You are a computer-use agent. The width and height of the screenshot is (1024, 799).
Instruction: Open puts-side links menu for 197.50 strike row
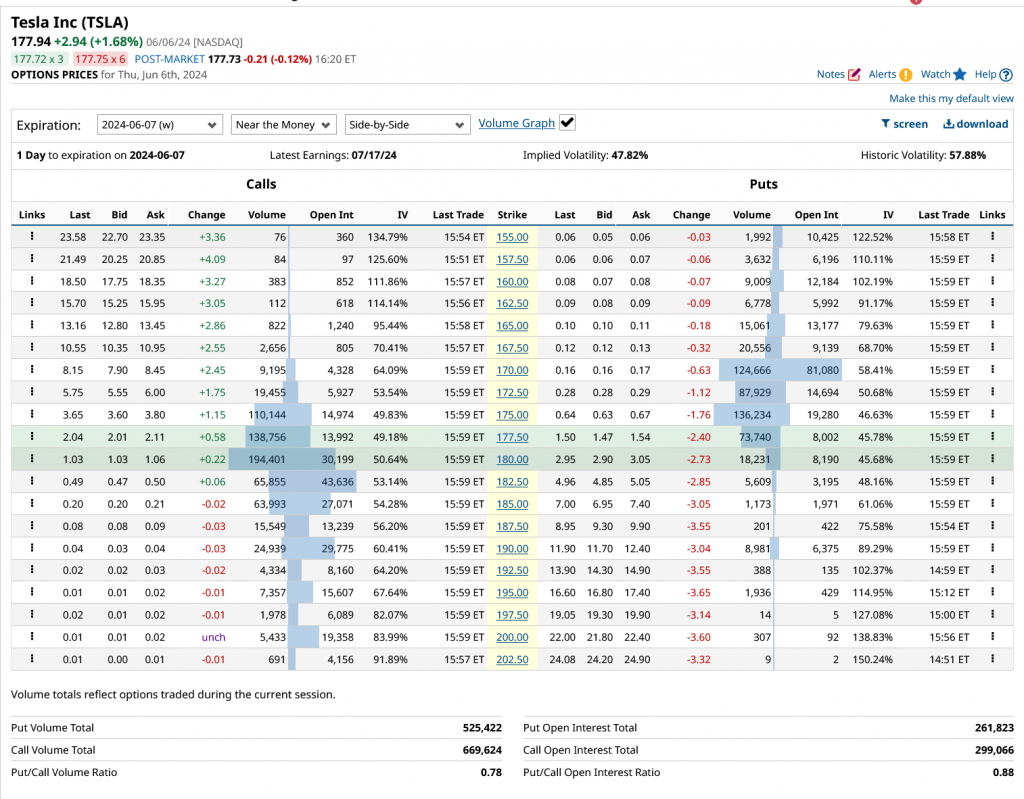[993, 614]
